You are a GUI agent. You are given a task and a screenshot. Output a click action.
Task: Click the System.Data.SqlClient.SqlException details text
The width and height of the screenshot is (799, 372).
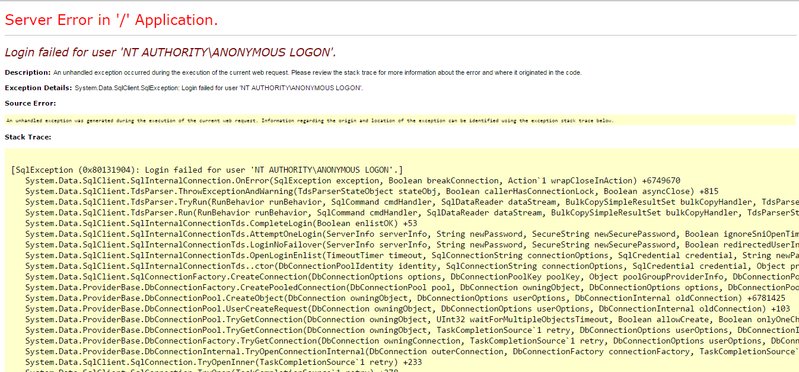[x=219, y=88]
